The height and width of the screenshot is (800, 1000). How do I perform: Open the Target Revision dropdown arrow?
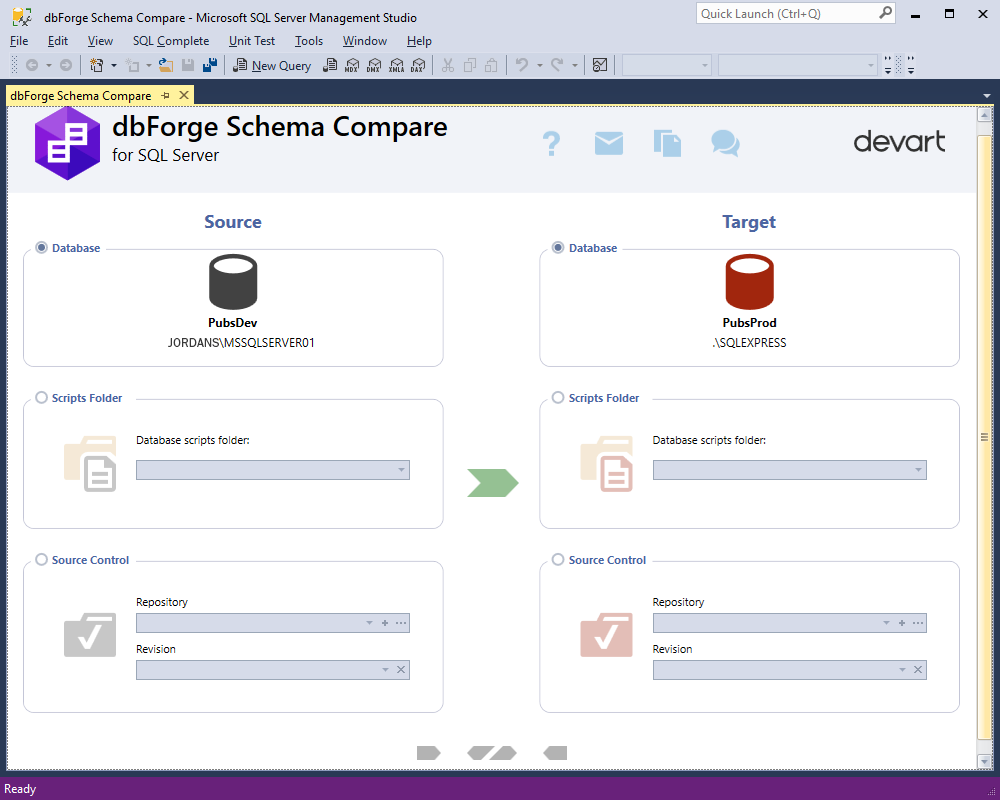tap(902, 670)
